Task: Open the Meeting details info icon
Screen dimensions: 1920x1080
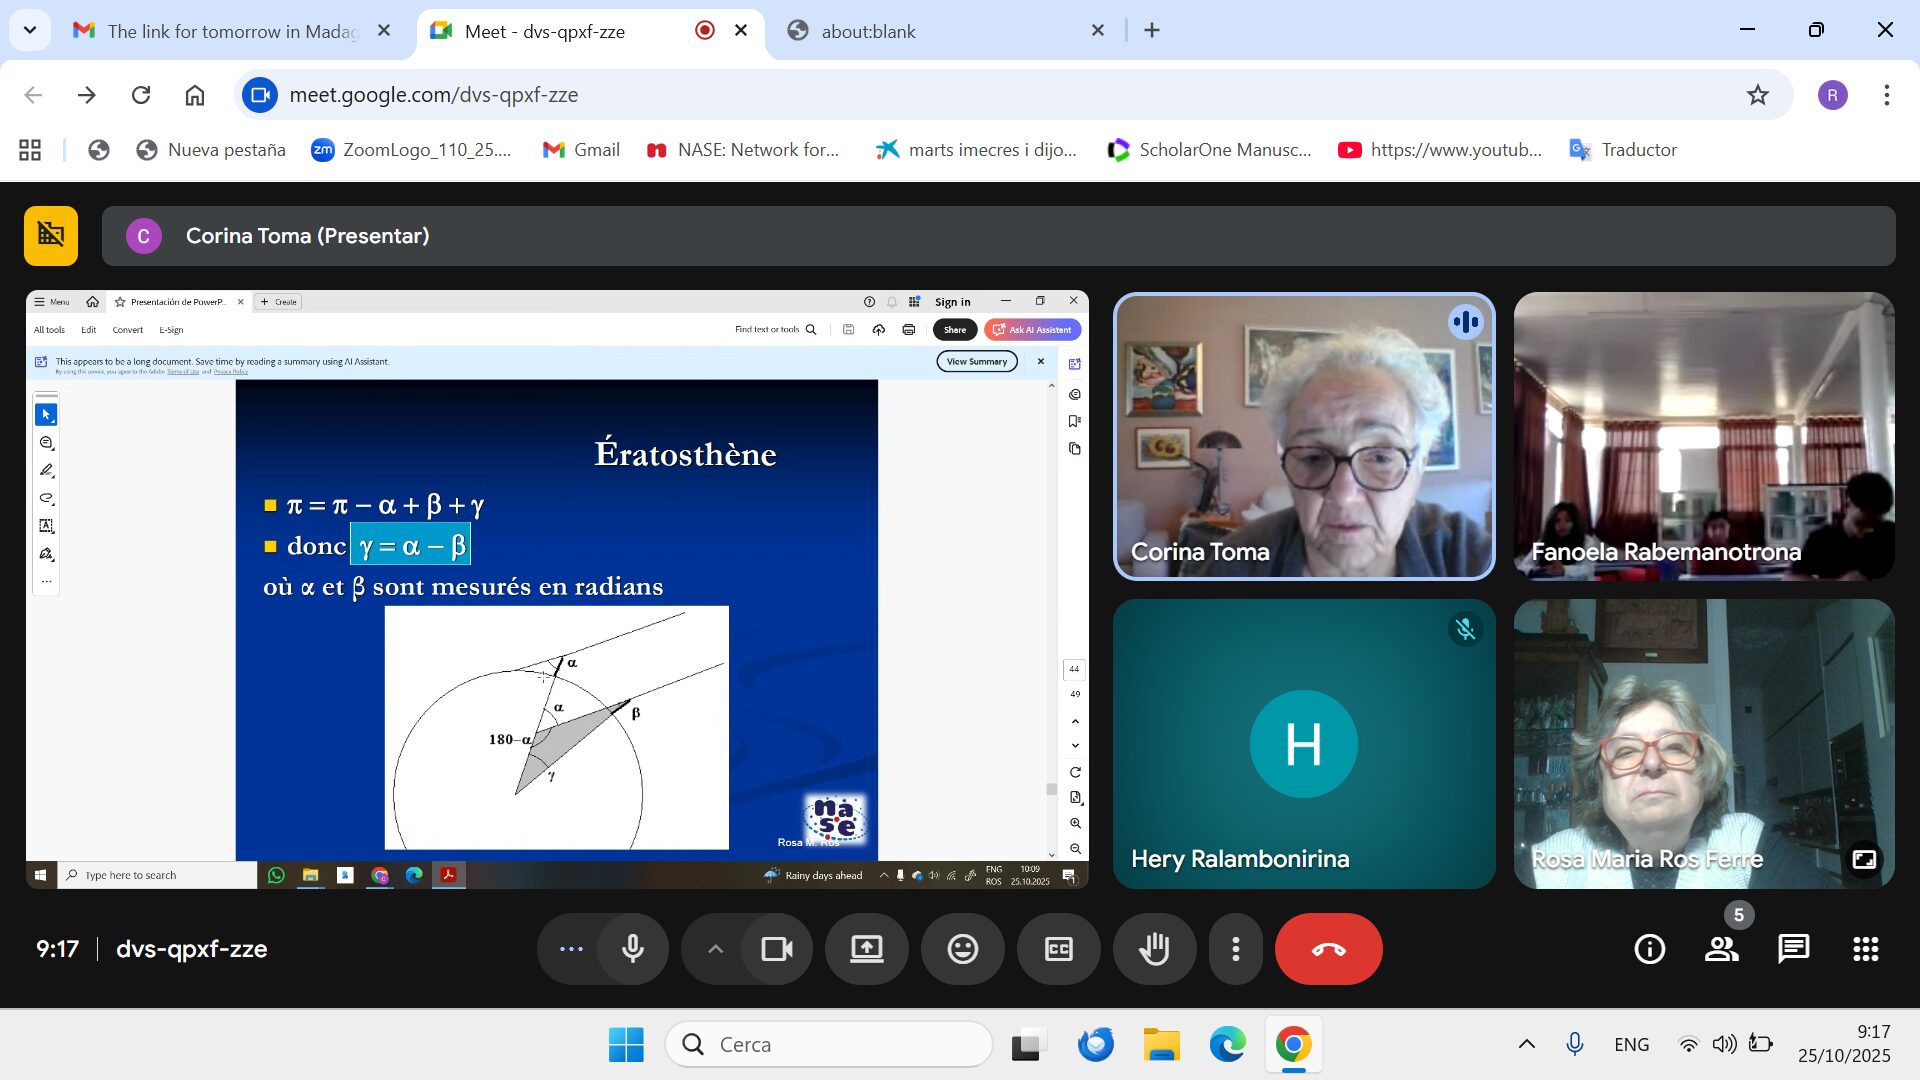Action: (1649, 949)
